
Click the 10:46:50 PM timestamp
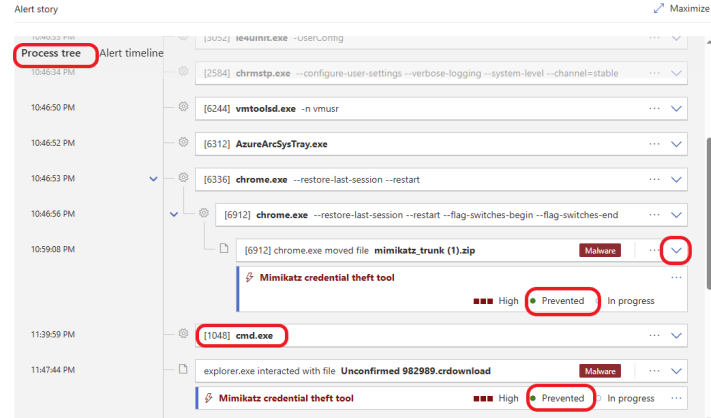click(53, 107)
